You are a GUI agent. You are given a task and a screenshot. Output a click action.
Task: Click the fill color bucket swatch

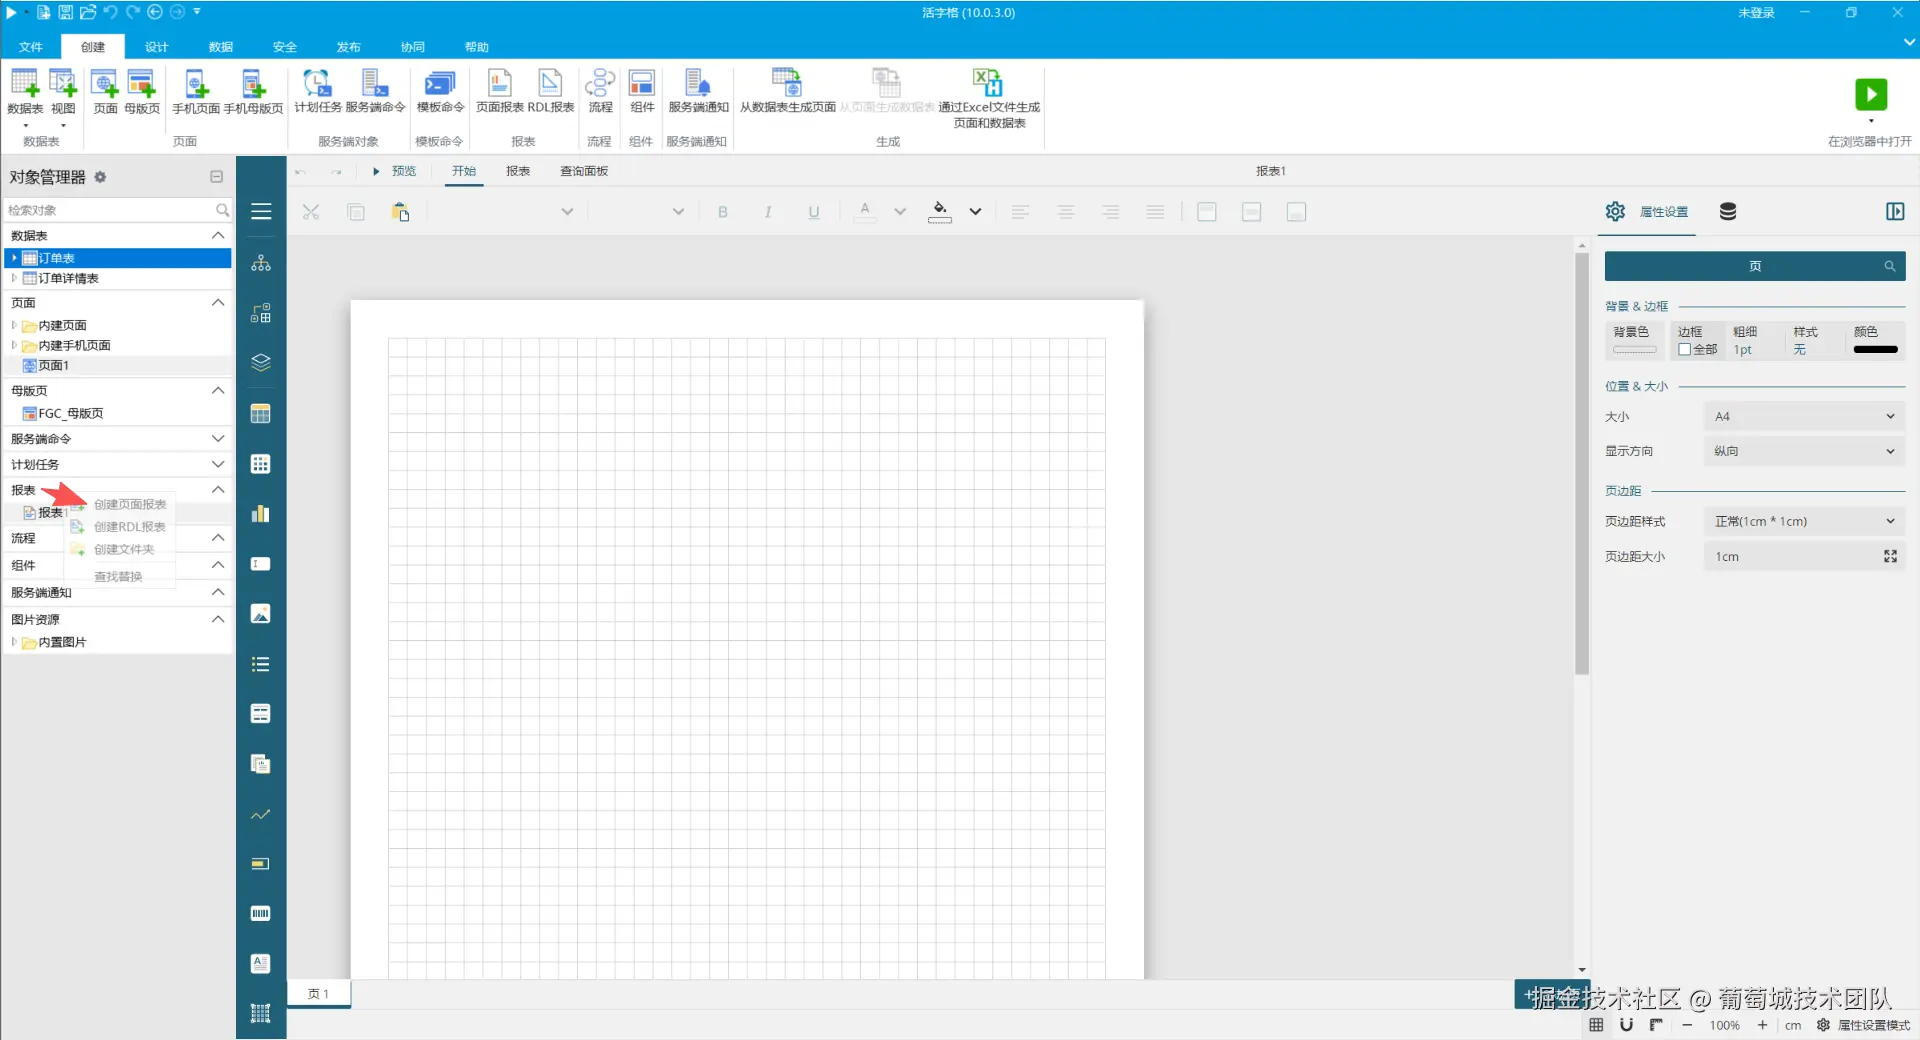pos(940,212)
